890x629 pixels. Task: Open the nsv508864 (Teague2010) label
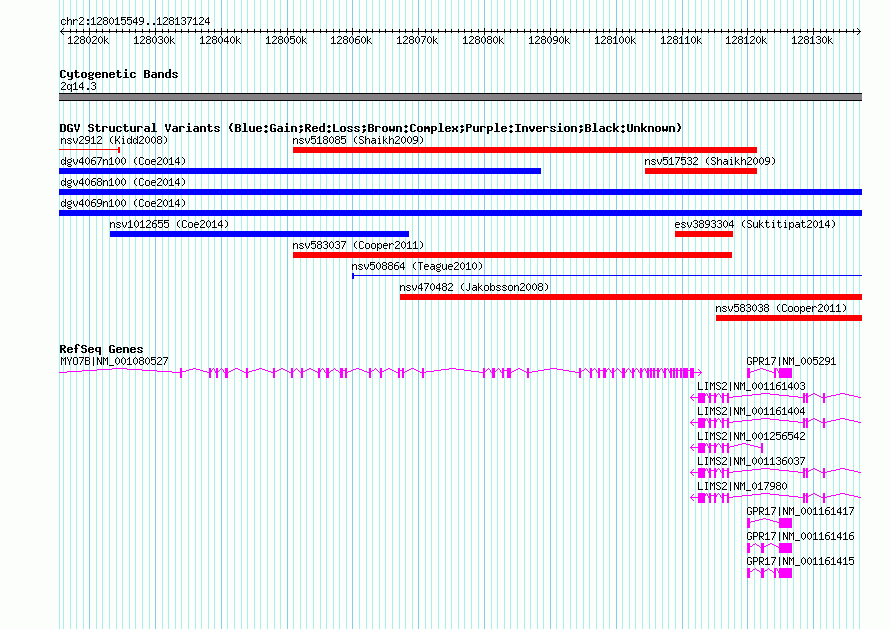tap(417, 266)
